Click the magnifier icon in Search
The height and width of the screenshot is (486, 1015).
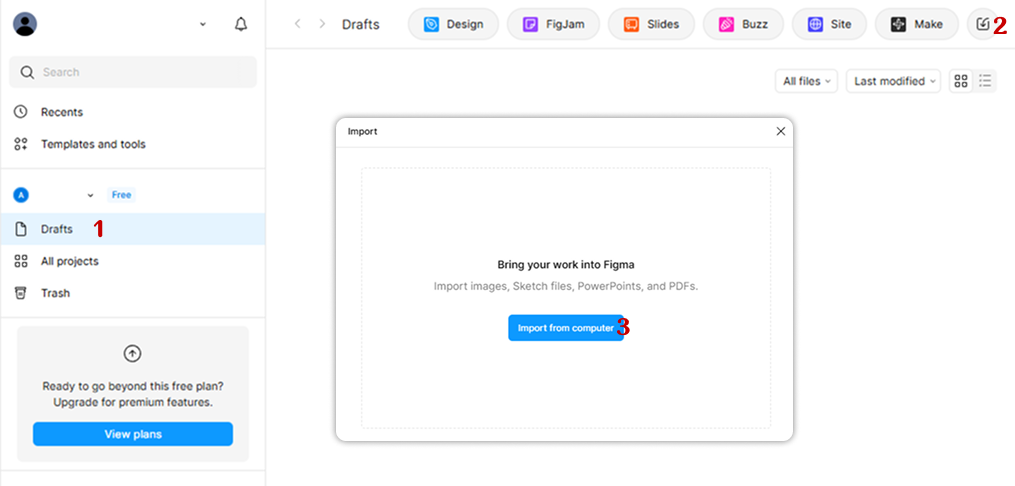click(x=27, y=72)
